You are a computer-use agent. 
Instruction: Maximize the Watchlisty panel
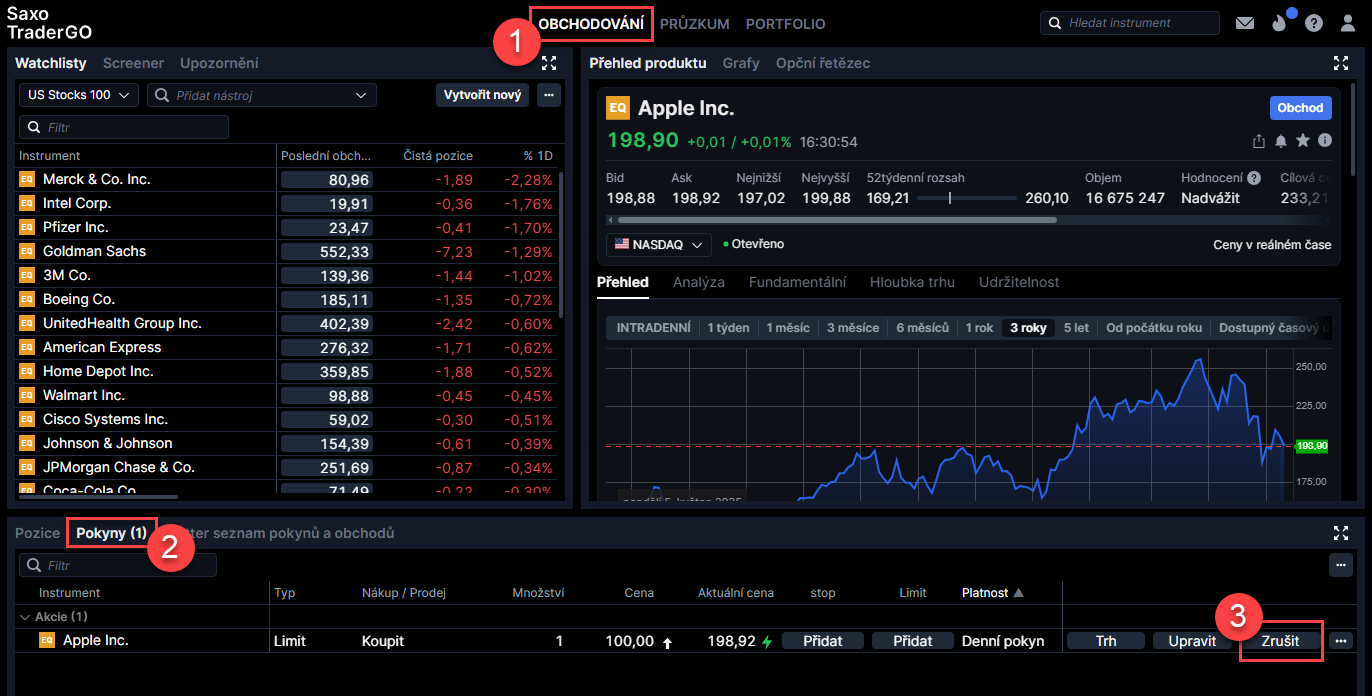click(549, 63)
